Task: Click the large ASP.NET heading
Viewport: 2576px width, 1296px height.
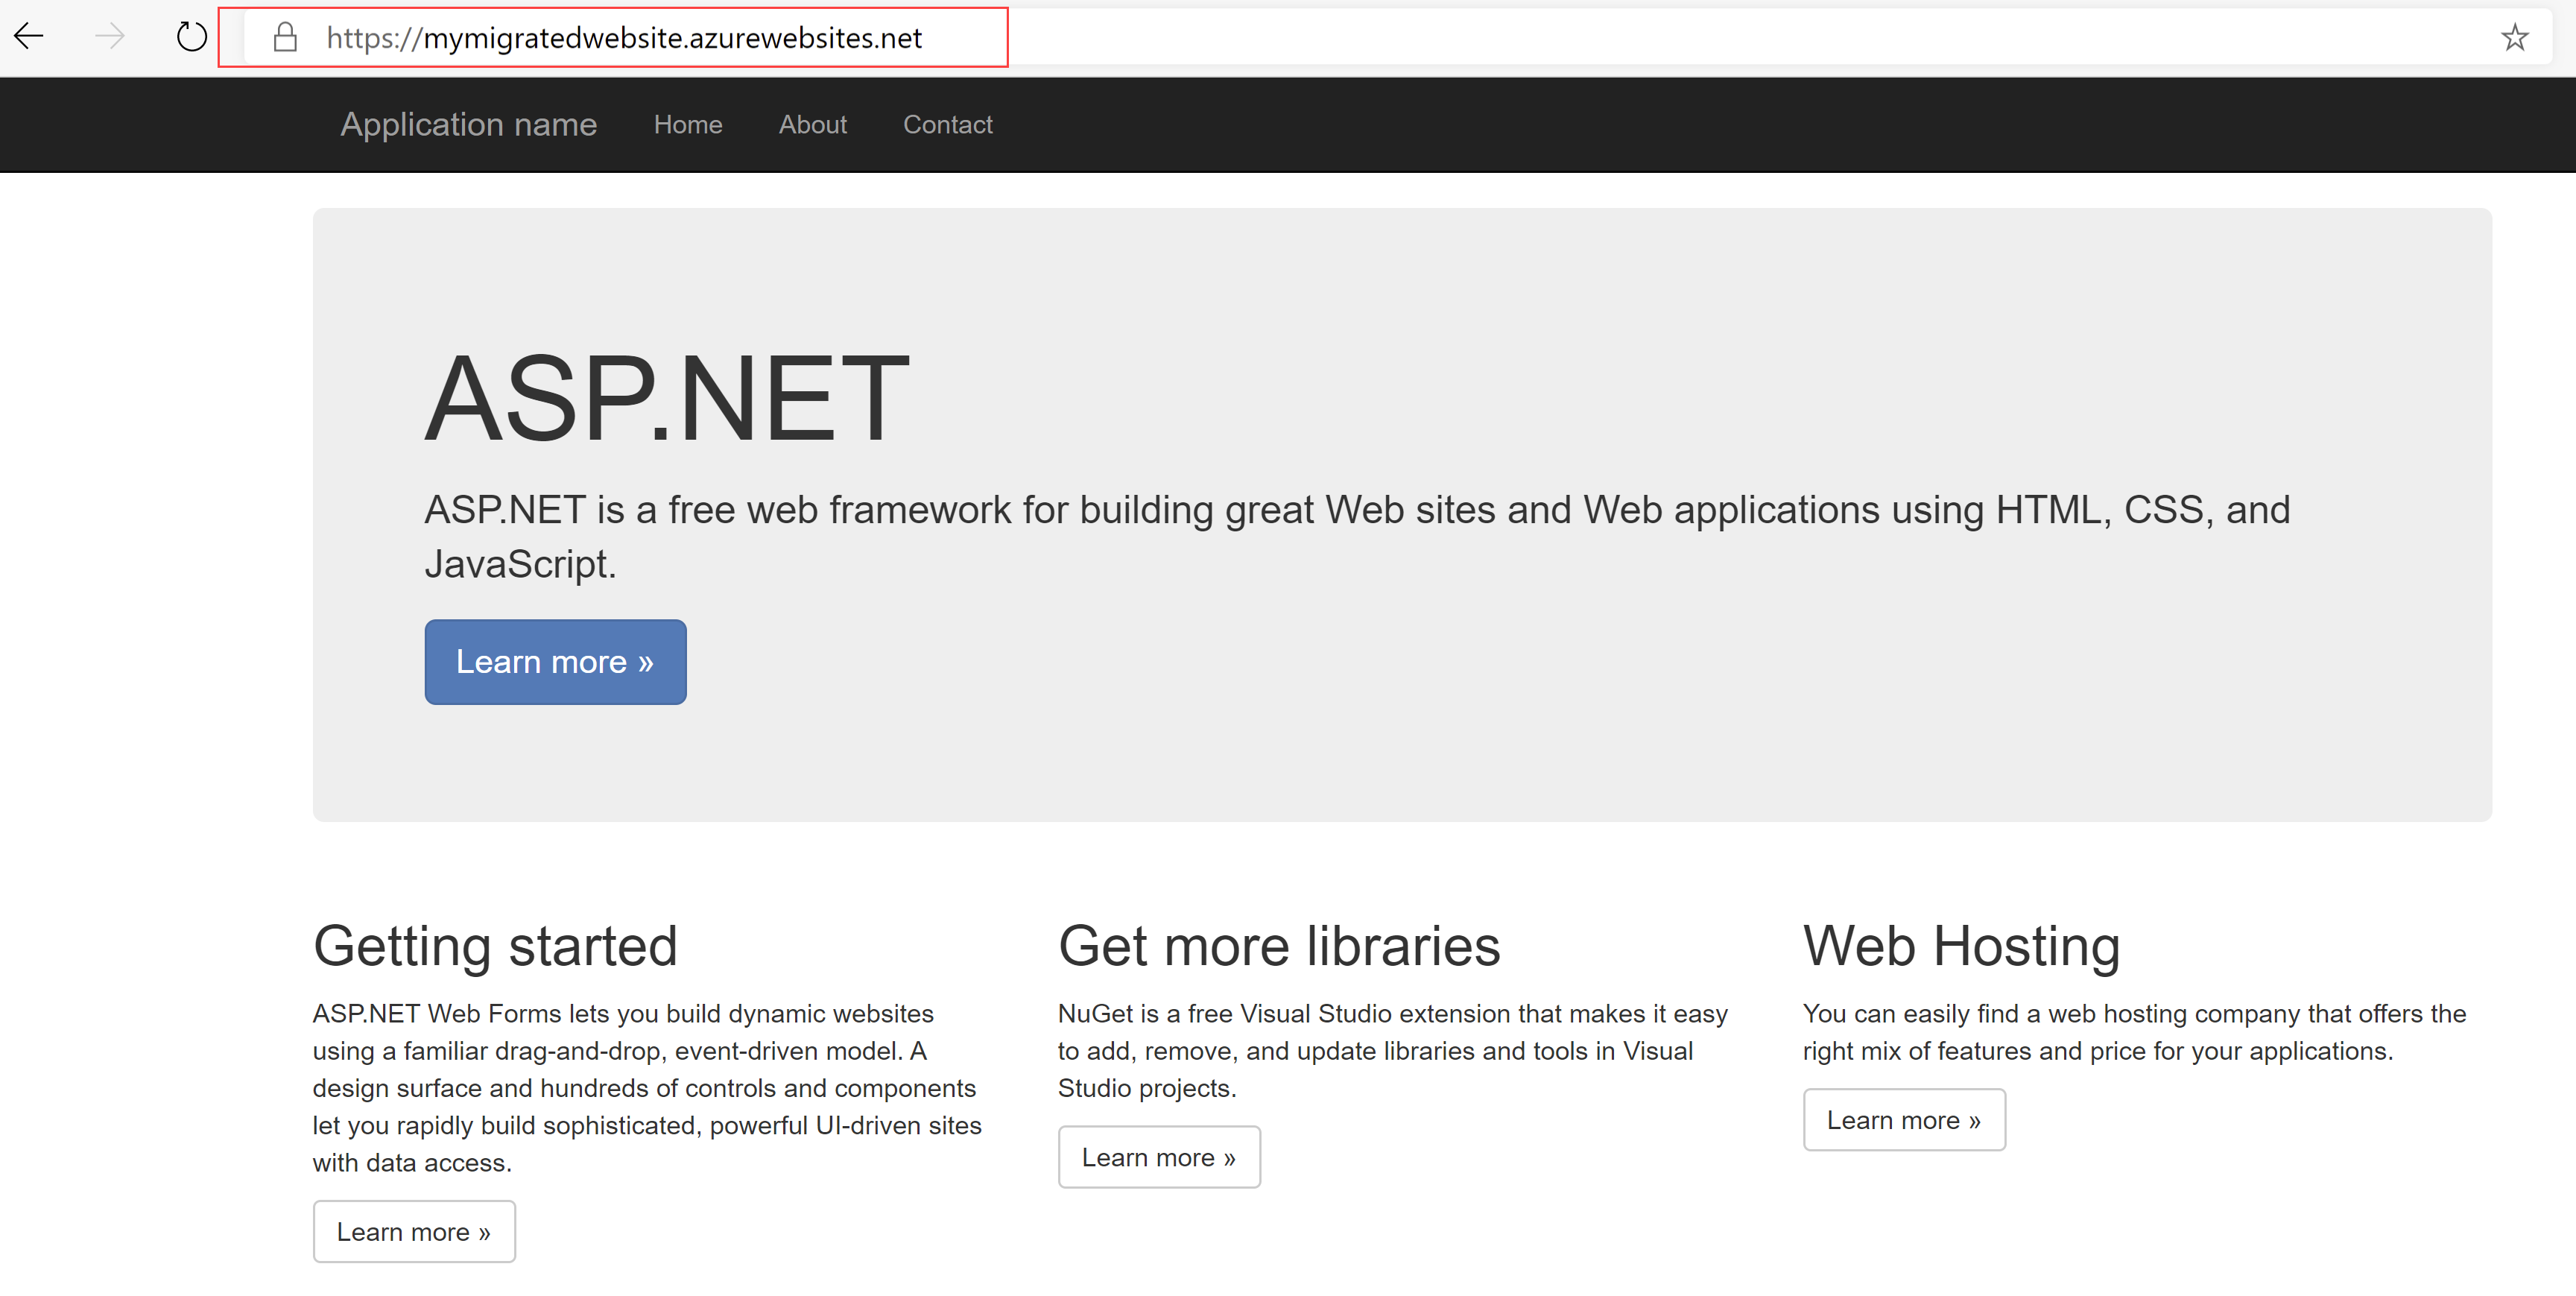Action: point(667,398)
